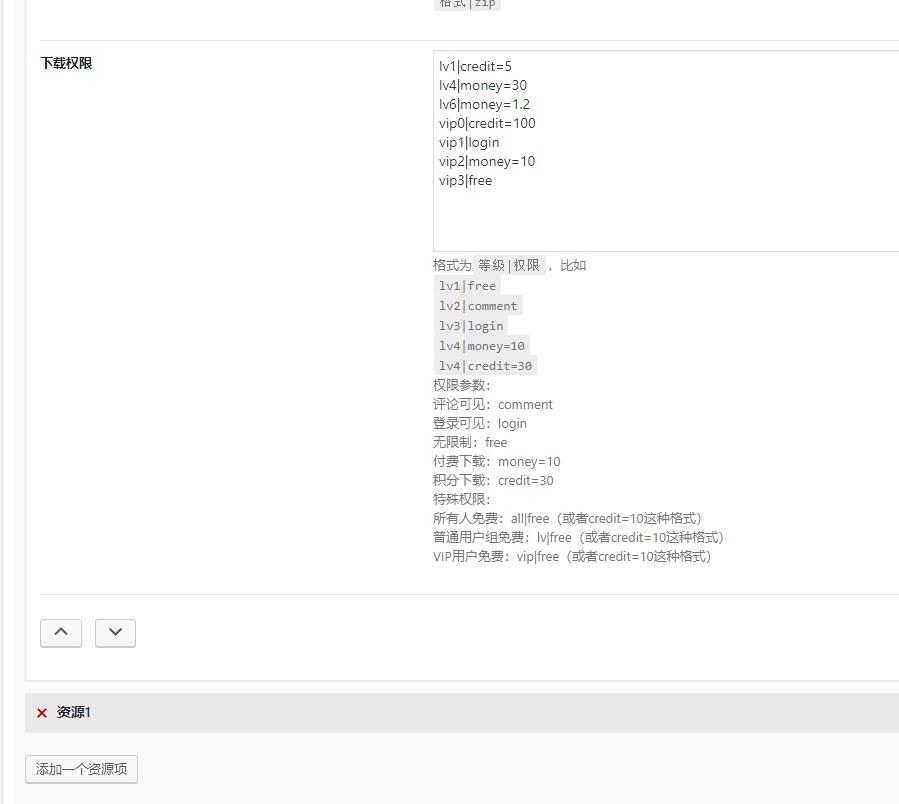Focus the 下载权限 textarea
Viewport: 899px width, 804px height.
coord(666,151)
